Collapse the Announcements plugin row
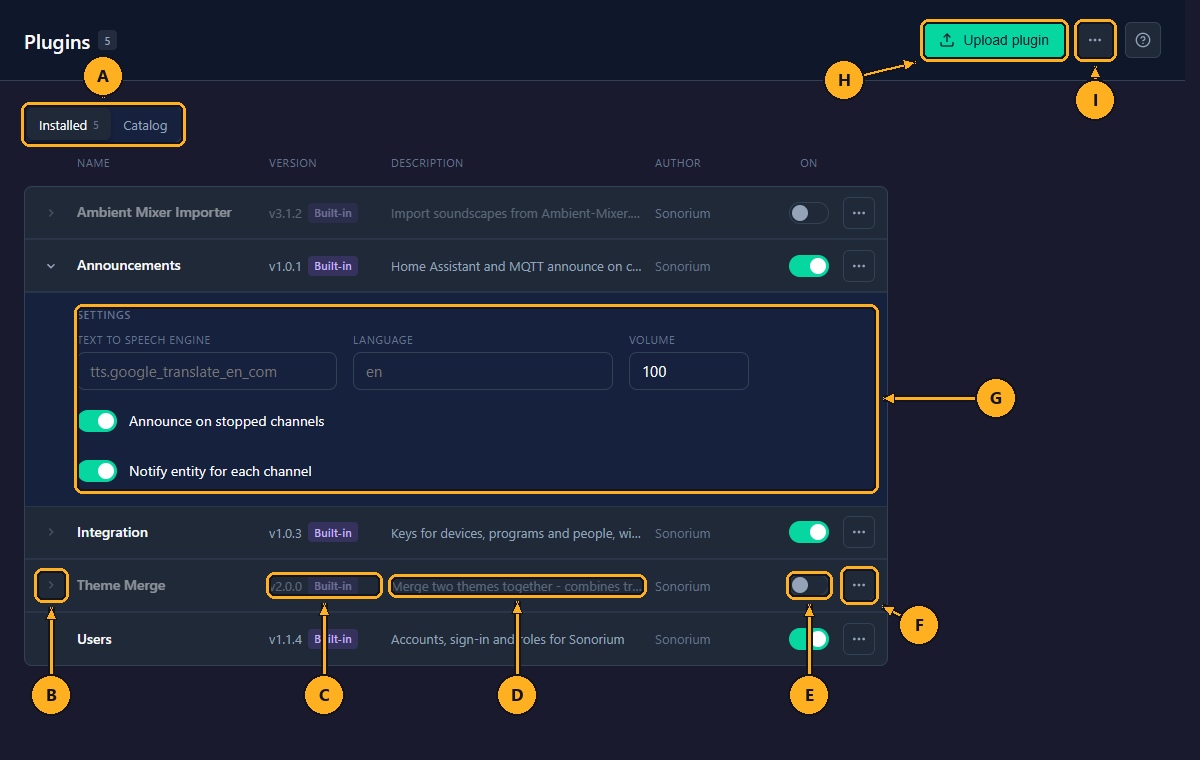This screenshot has height=760, width=1200. pos(51,266)
